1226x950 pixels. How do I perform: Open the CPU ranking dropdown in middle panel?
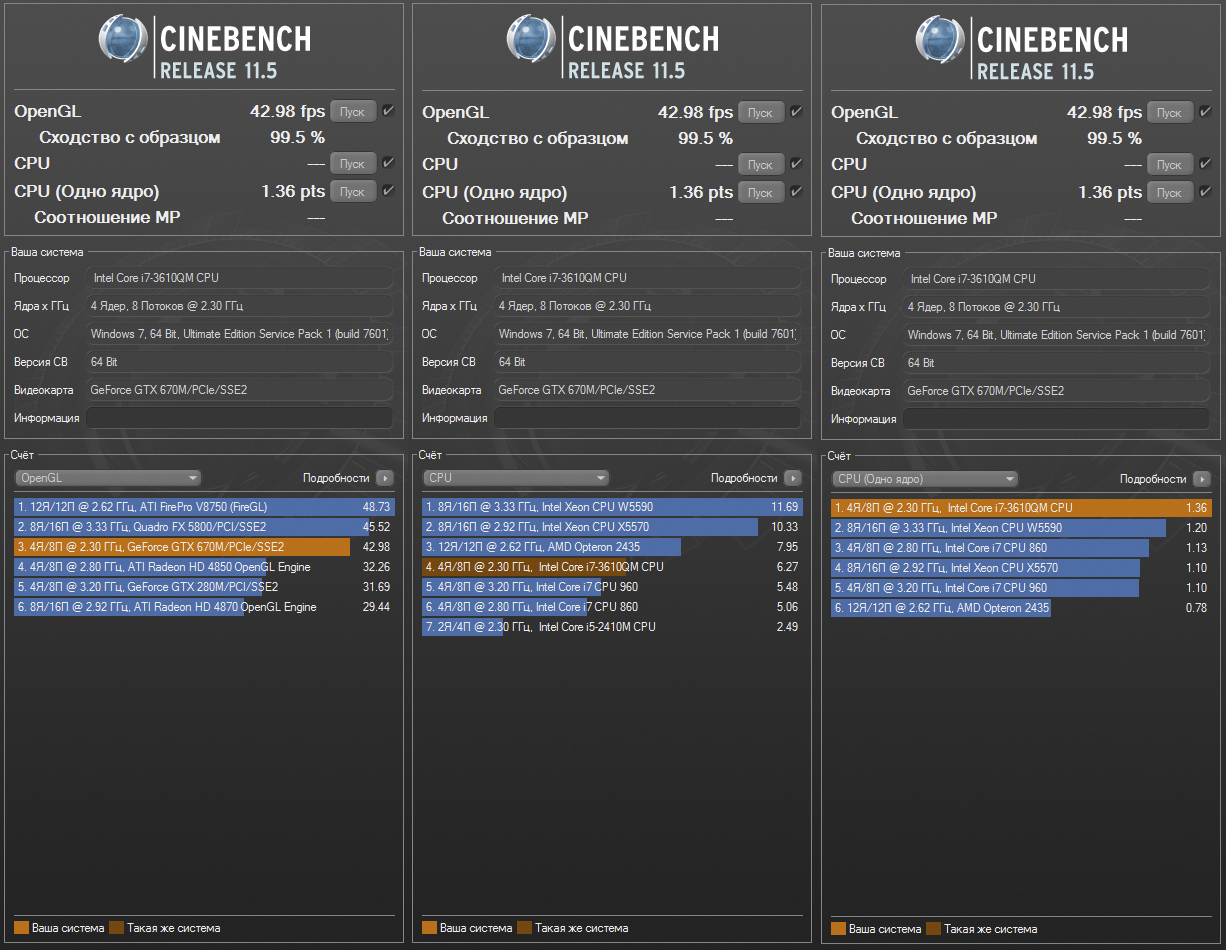516,478
